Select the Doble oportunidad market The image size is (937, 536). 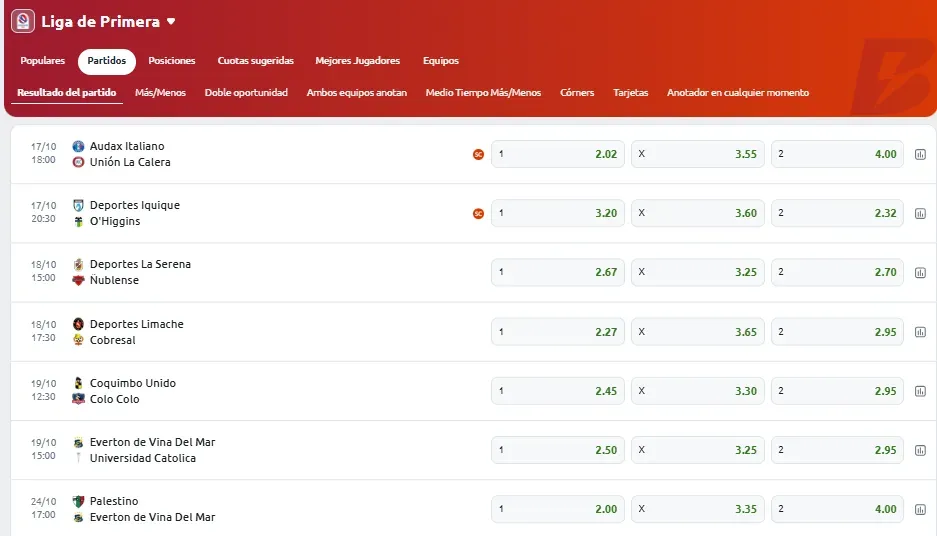pos(246,93)
